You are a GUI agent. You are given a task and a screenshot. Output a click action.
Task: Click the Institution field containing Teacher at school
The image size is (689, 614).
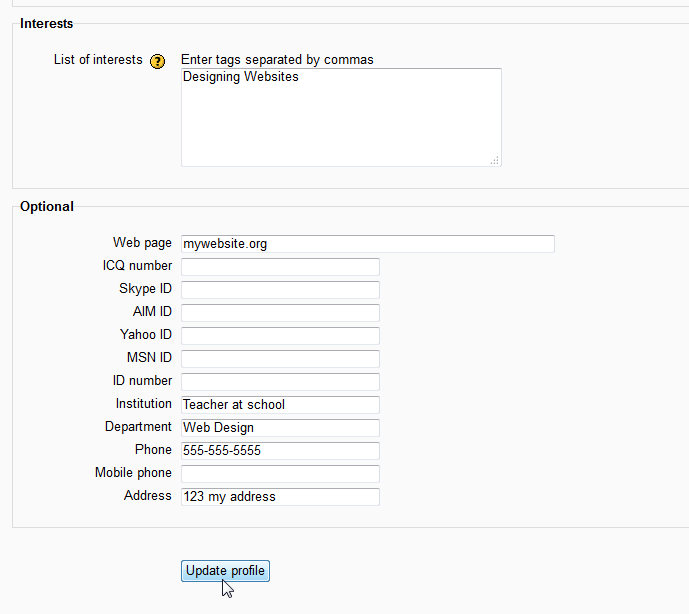coord(280,405)
